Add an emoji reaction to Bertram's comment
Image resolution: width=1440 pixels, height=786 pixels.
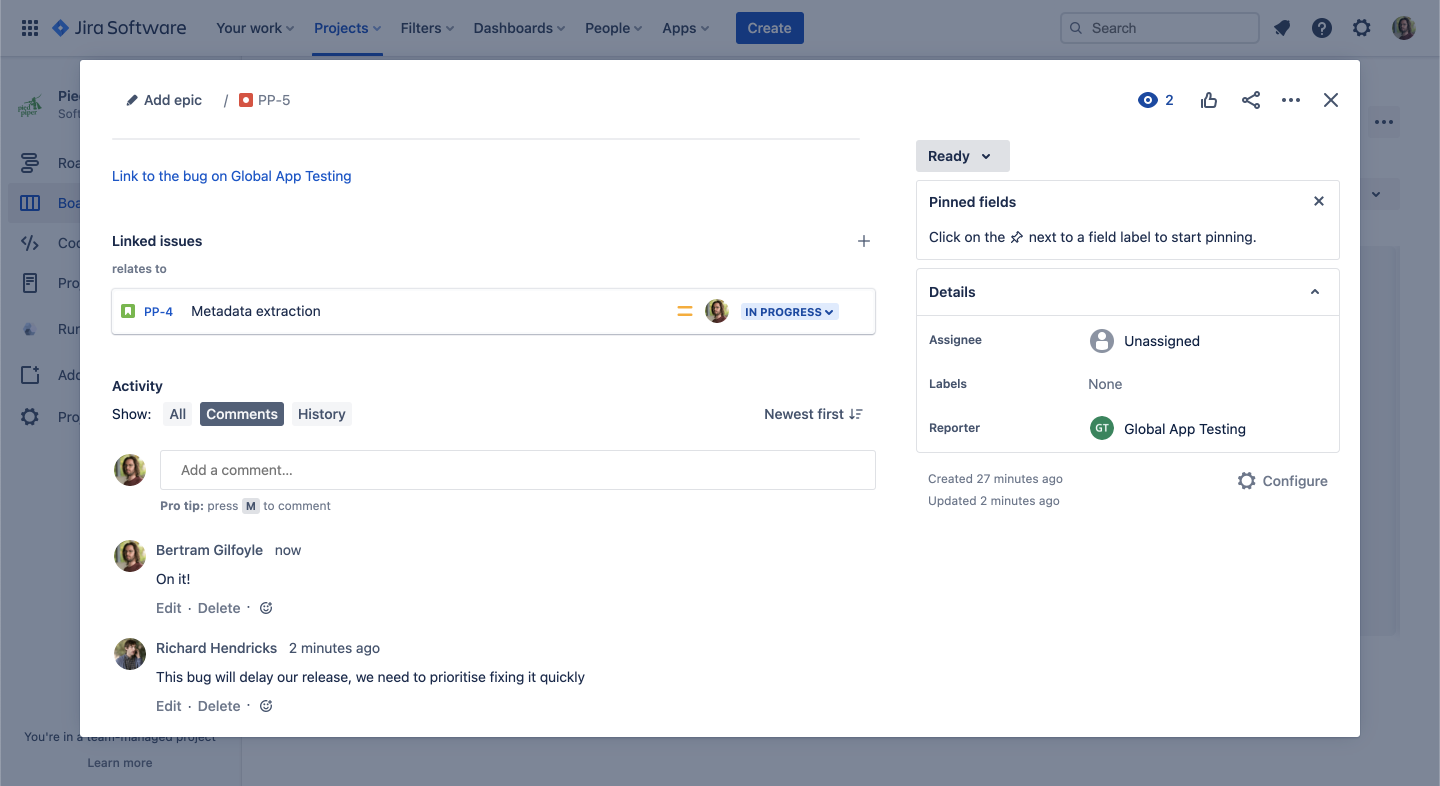(266, 608)
